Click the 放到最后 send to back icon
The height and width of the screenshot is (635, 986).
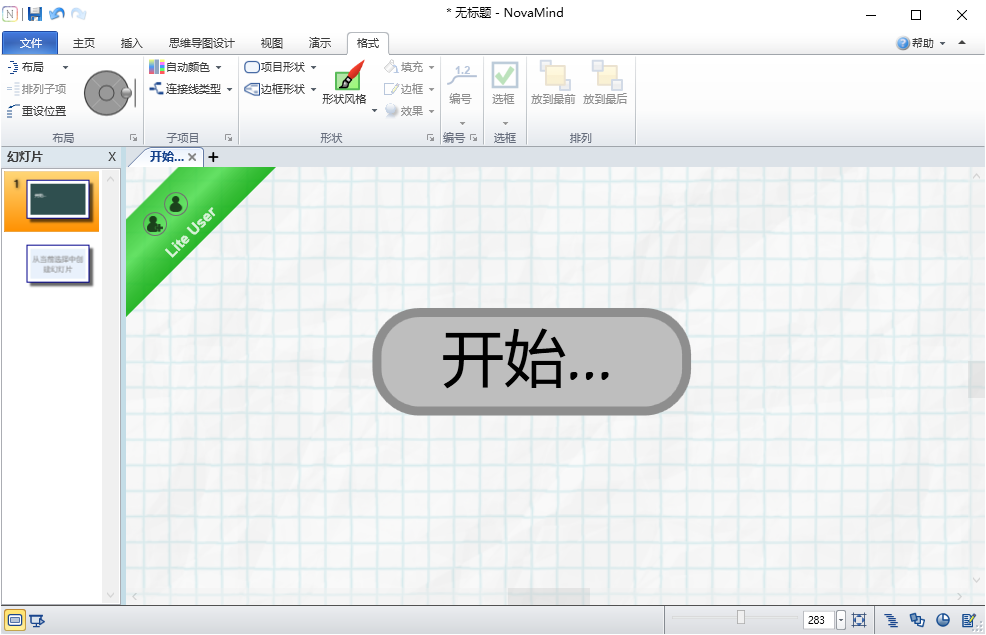(x=605, y=85)
